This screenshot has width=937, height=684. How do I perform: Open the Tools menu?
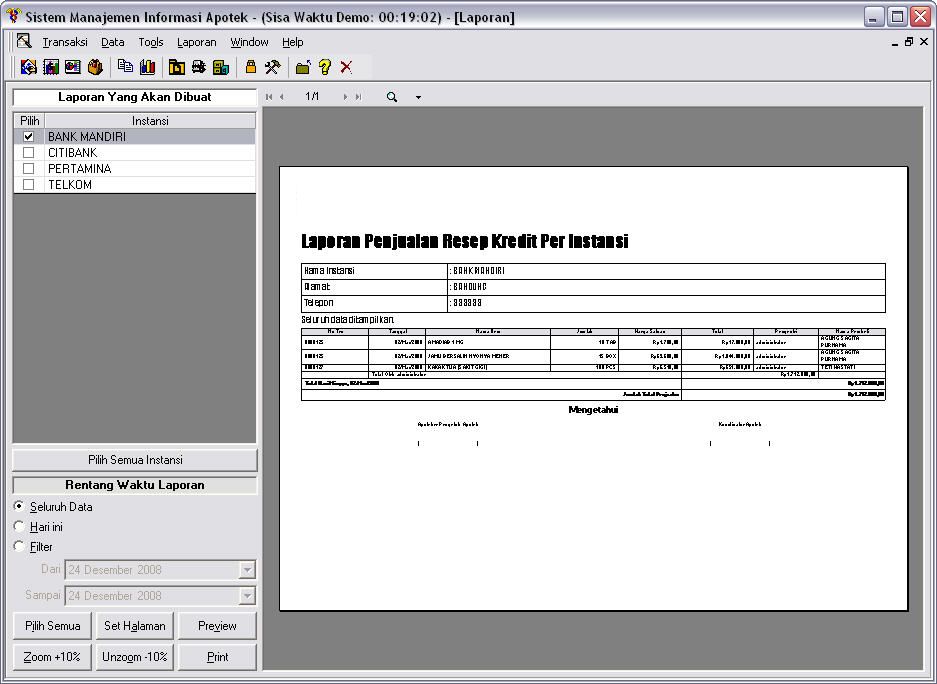[151, 42]
